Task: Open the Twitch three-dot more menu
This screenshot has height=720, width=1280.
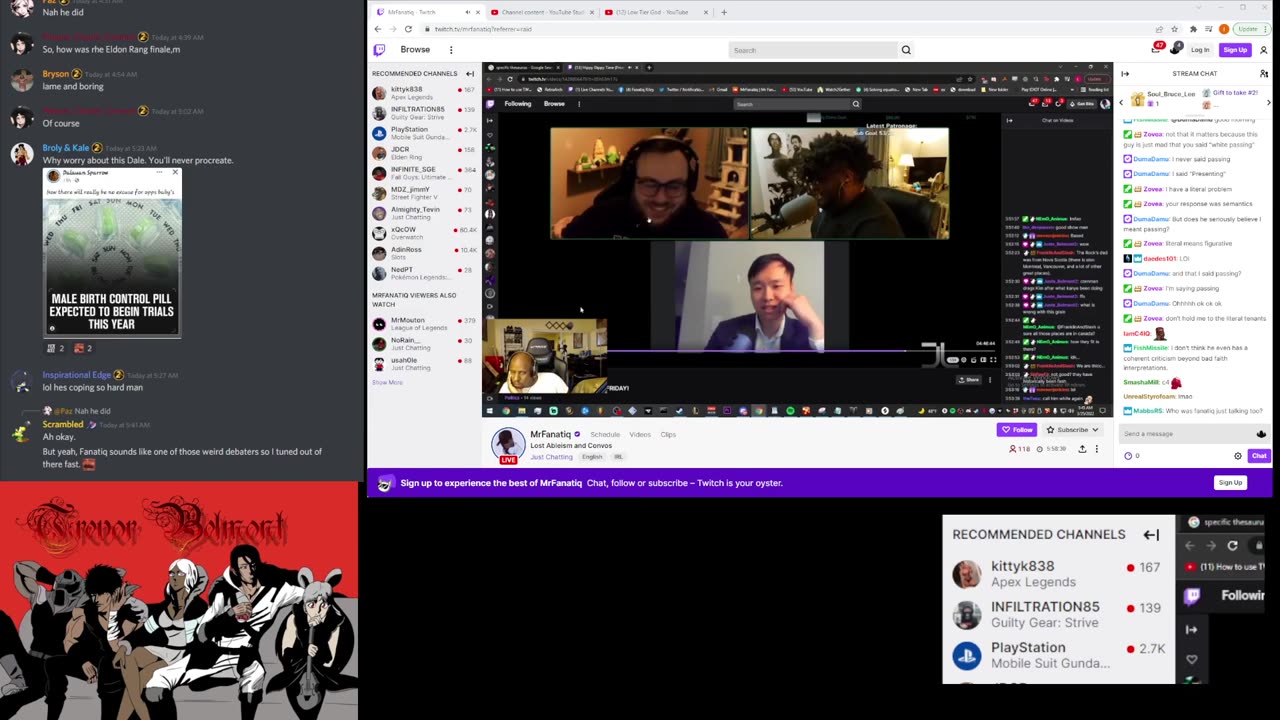Action: (451, 50)
